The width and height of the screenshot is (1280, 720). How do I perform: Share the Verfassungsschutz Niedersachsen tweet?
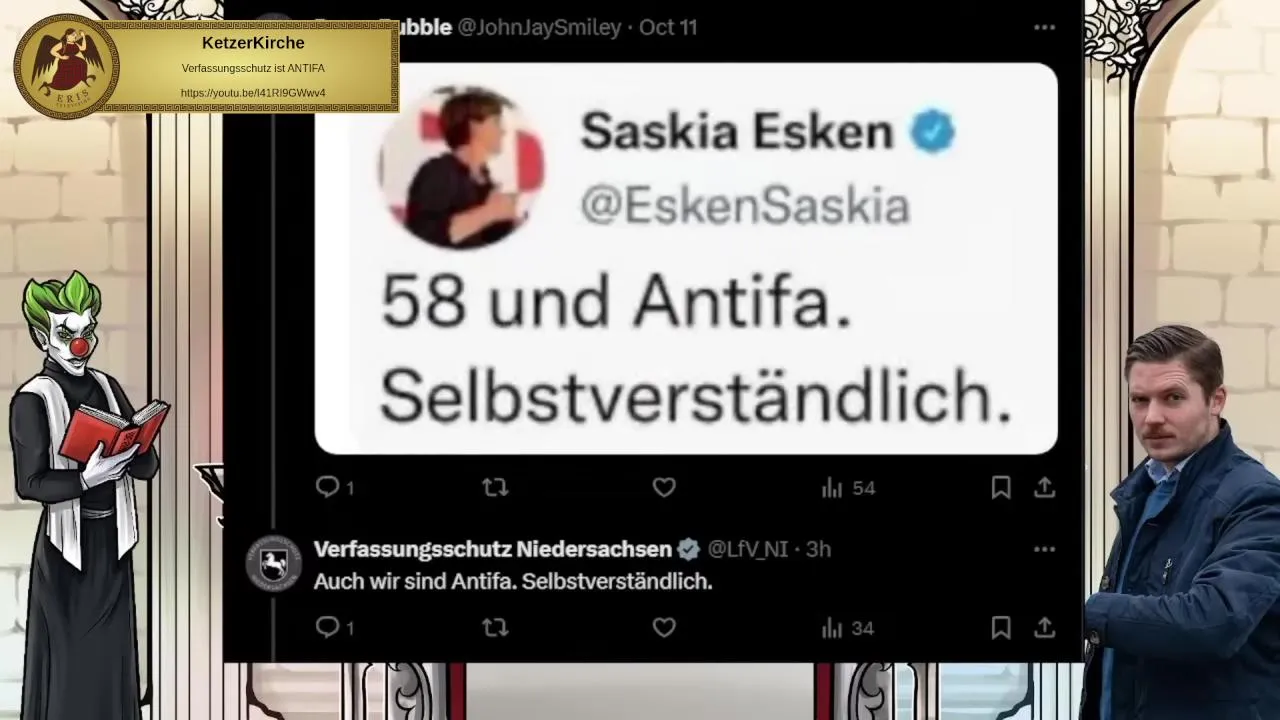tap(1044, 627)
